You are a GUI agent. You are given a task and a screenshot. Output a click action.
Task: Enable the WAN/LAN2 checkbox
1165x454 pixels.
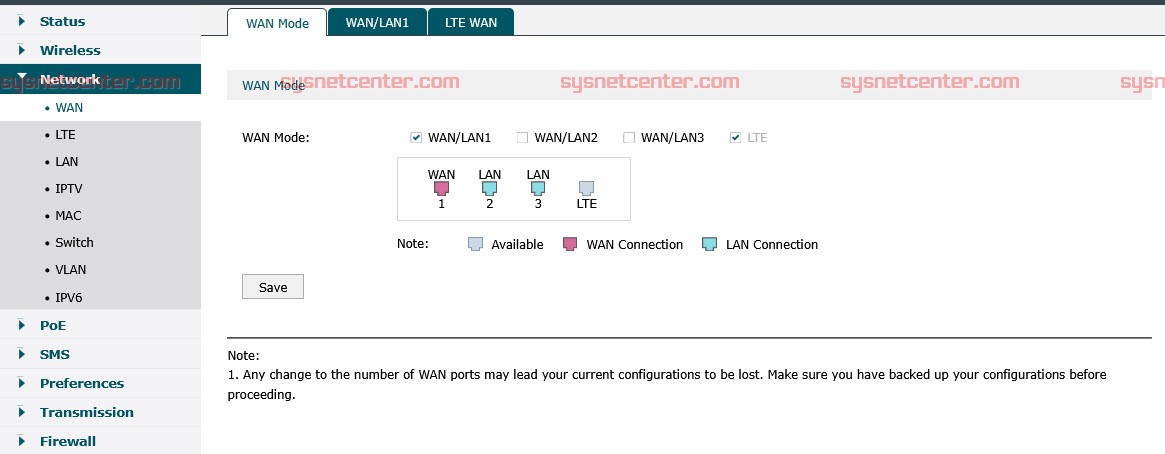click(522, 137)
